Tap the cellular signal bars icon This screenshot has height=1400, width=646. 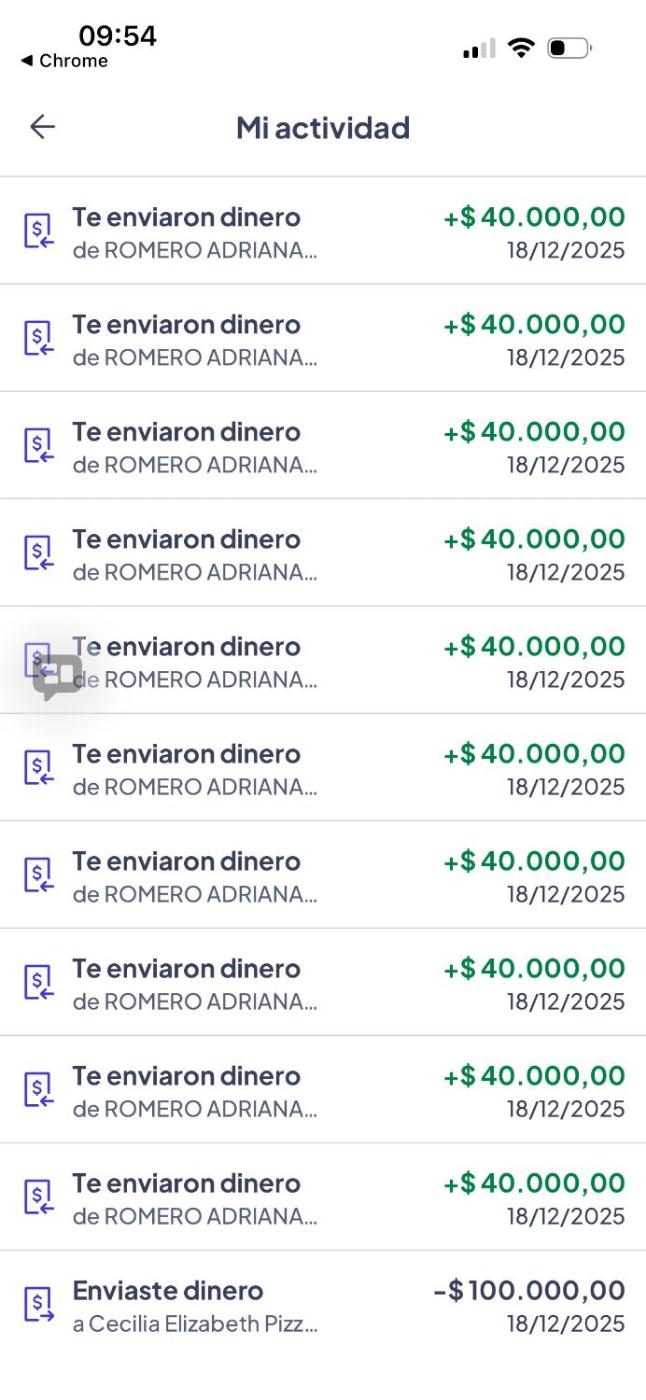click(479, 48)
